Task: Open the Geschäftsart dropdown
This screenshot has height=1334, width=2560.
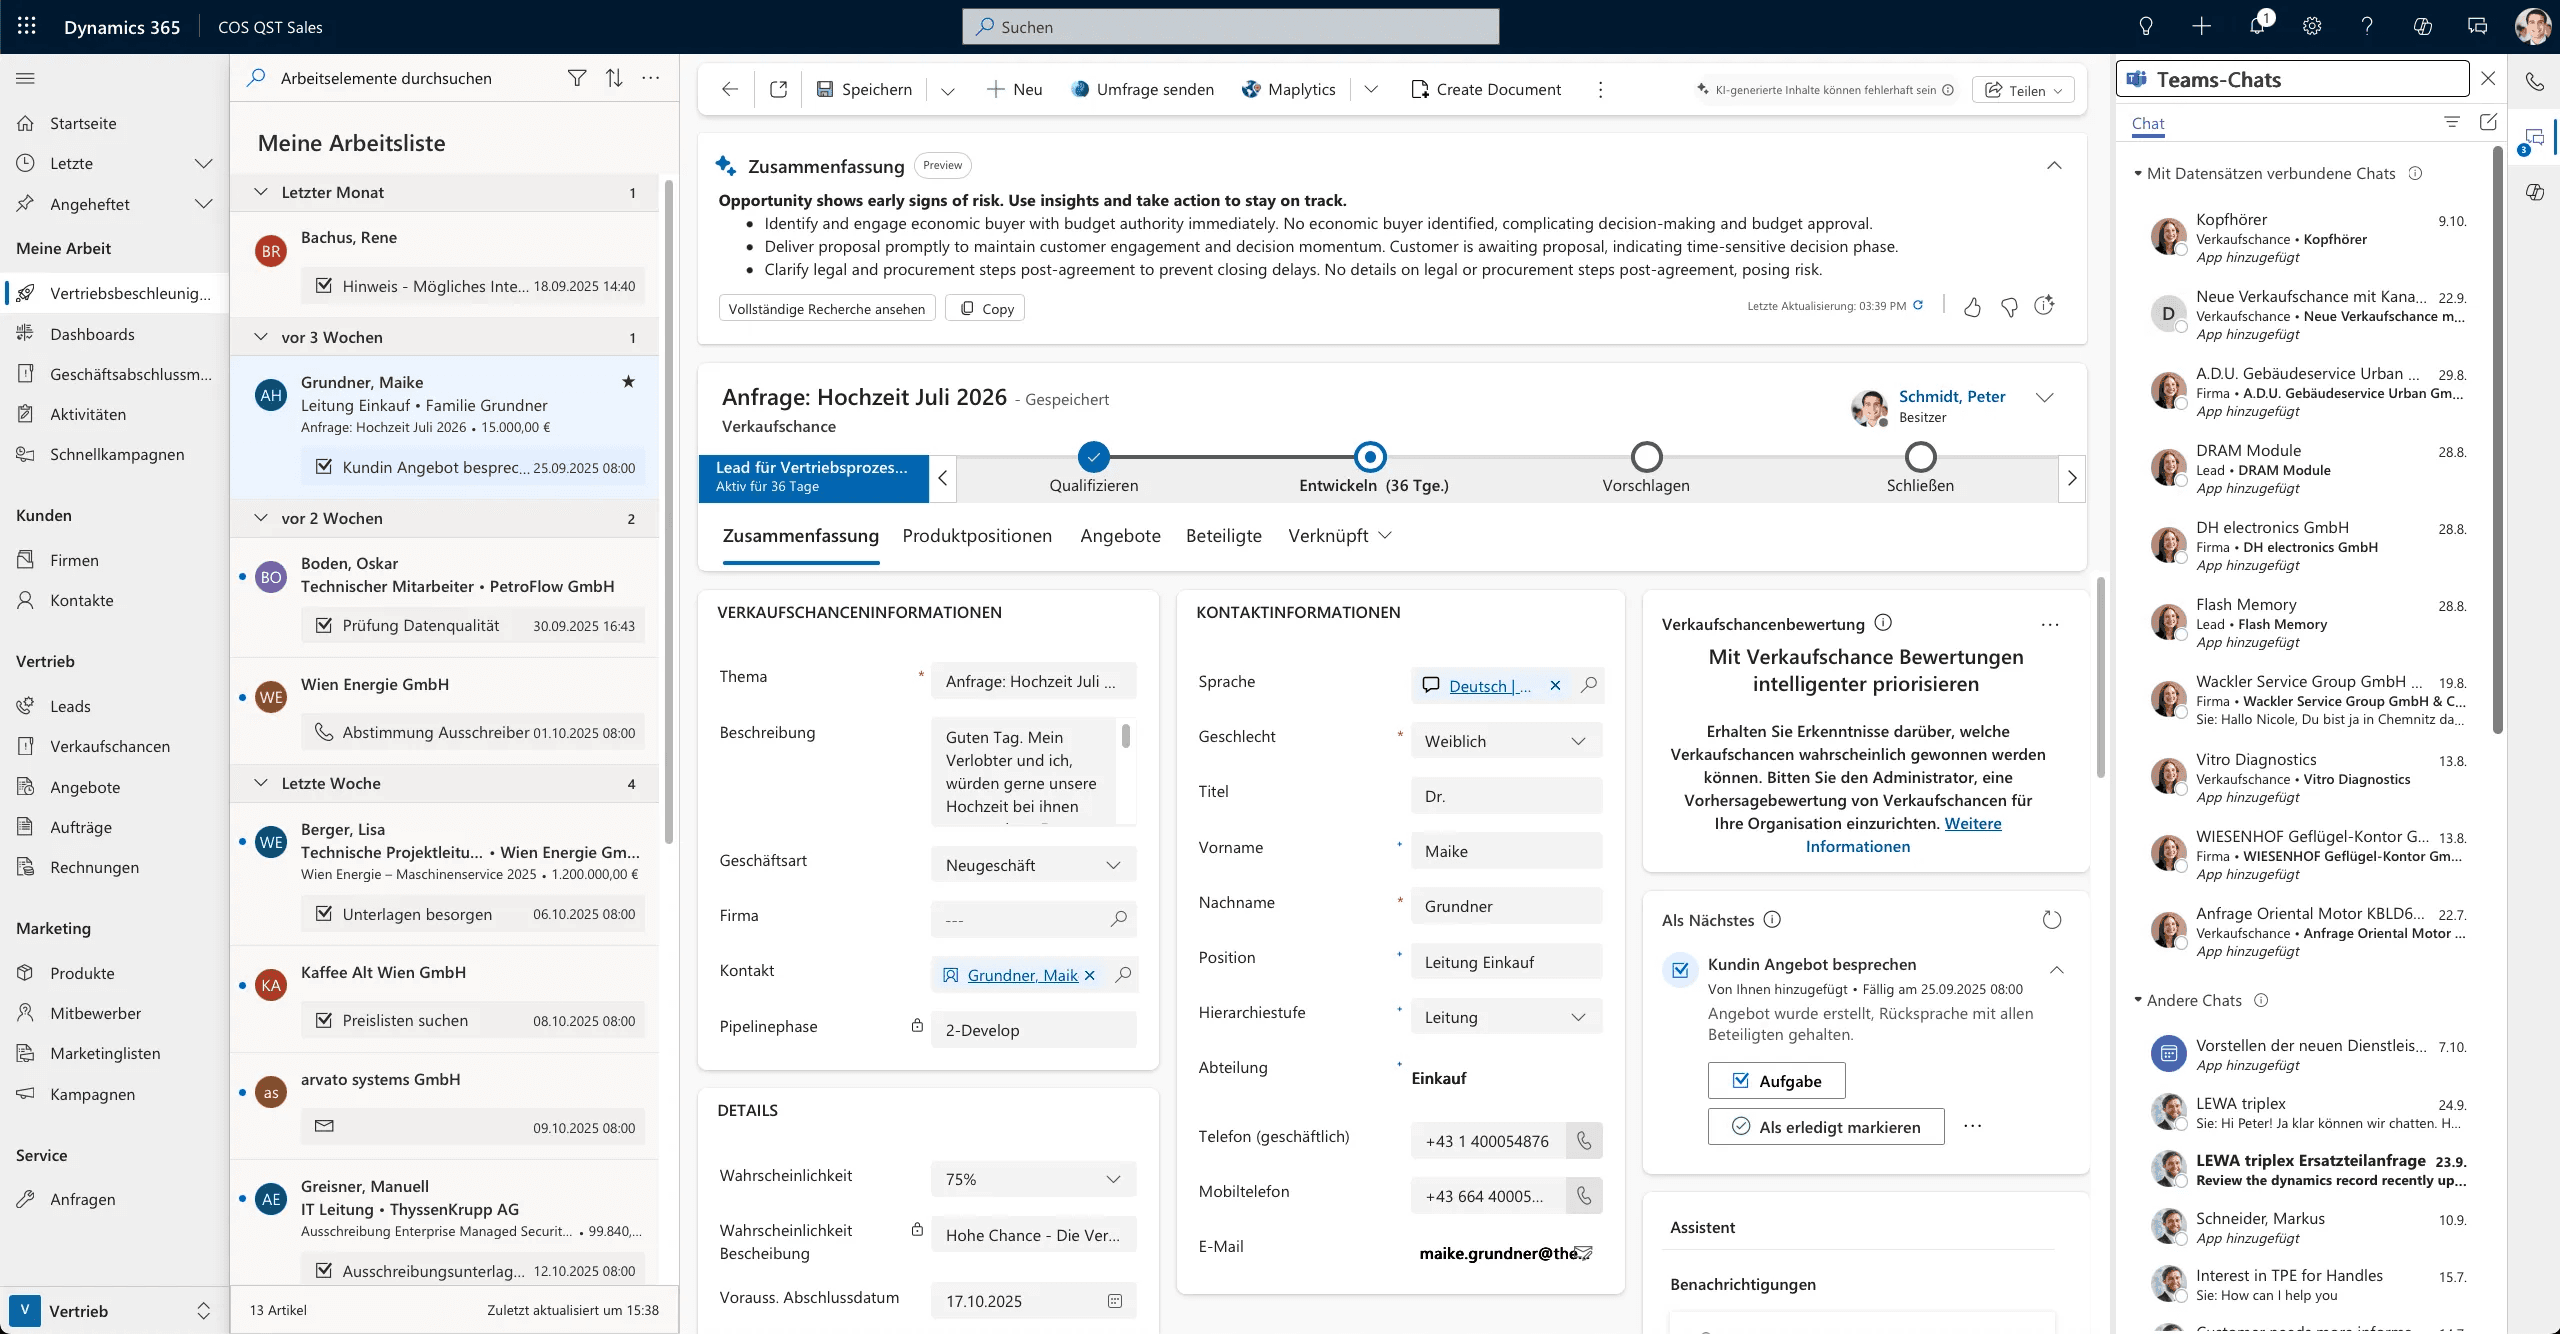Action: point(1033,865)
